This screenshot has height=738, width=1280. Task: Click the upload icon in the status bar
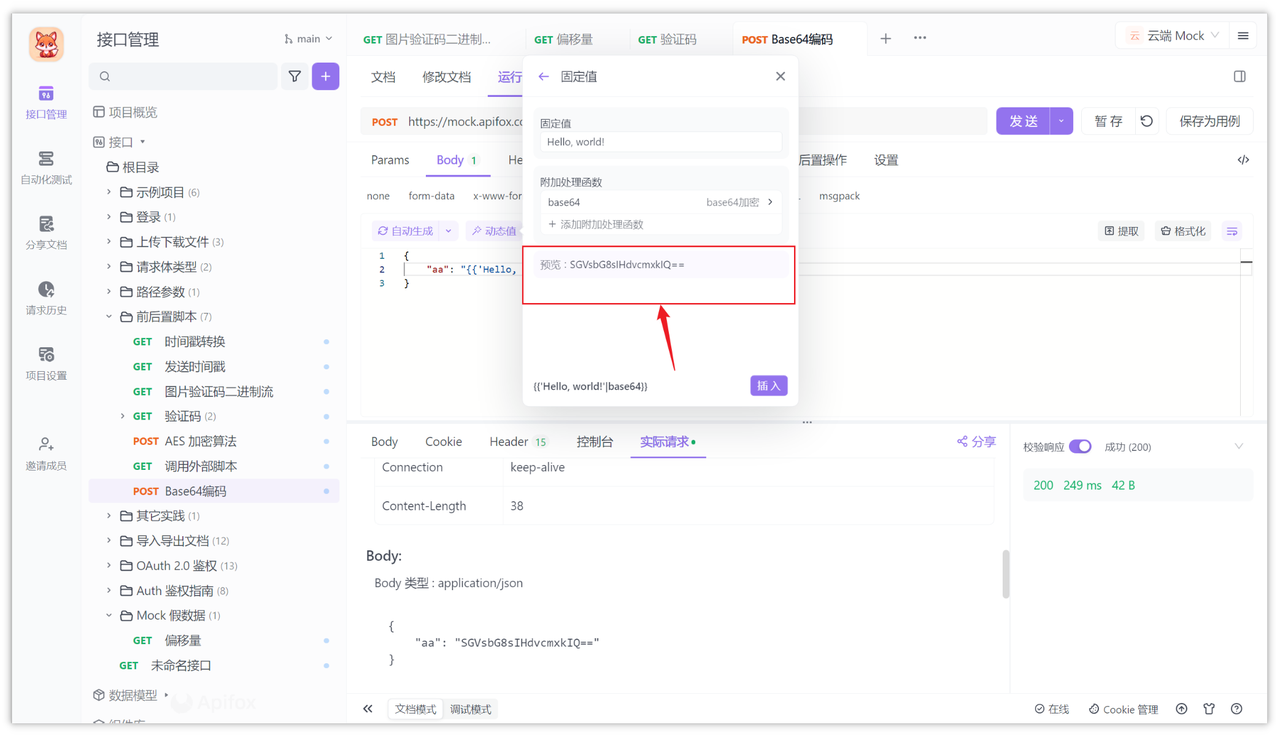[1182, 709]
